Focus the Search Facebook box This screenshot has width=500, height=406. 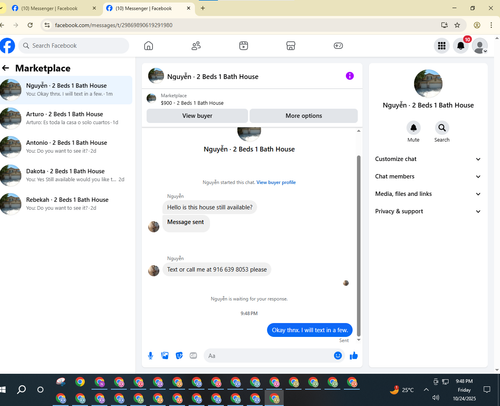[x=74, y=46]
